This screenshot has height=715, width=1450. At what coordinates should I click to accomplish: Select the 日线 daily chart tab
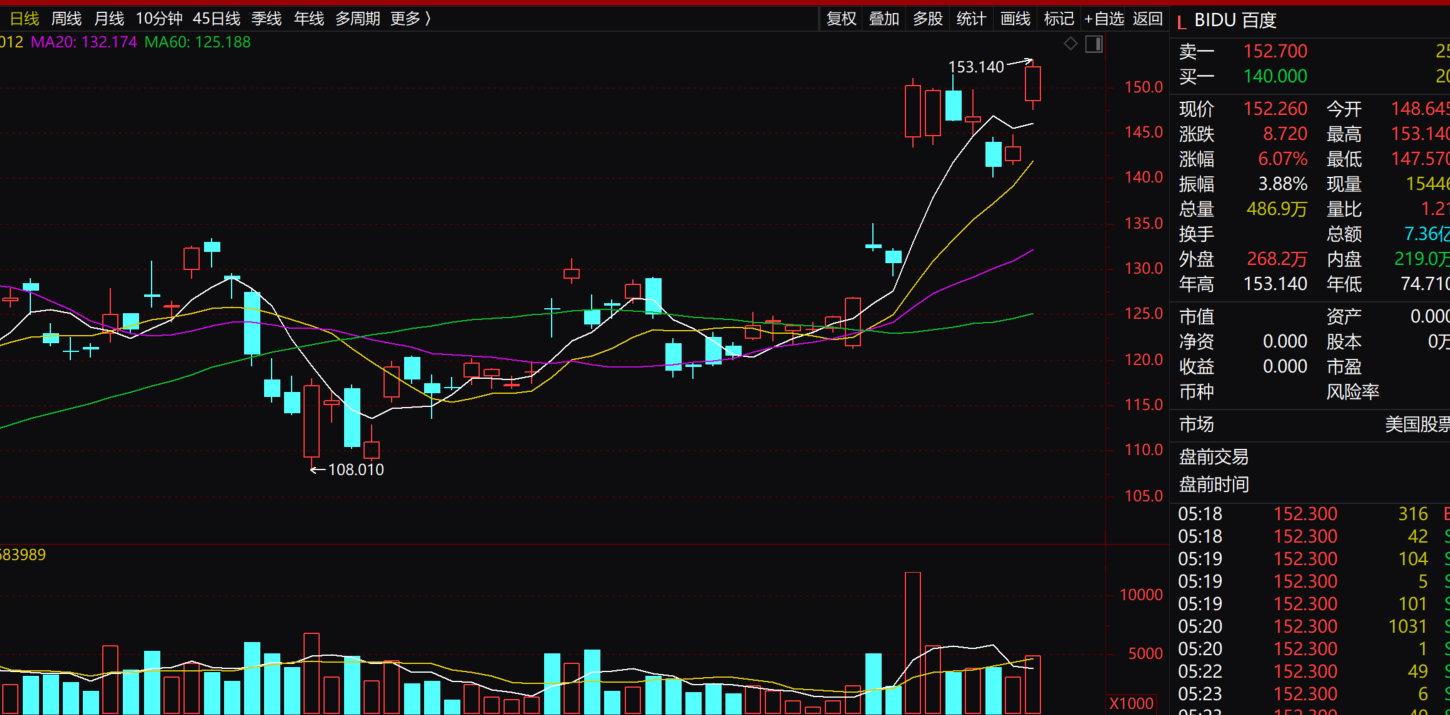click(24, 18)
